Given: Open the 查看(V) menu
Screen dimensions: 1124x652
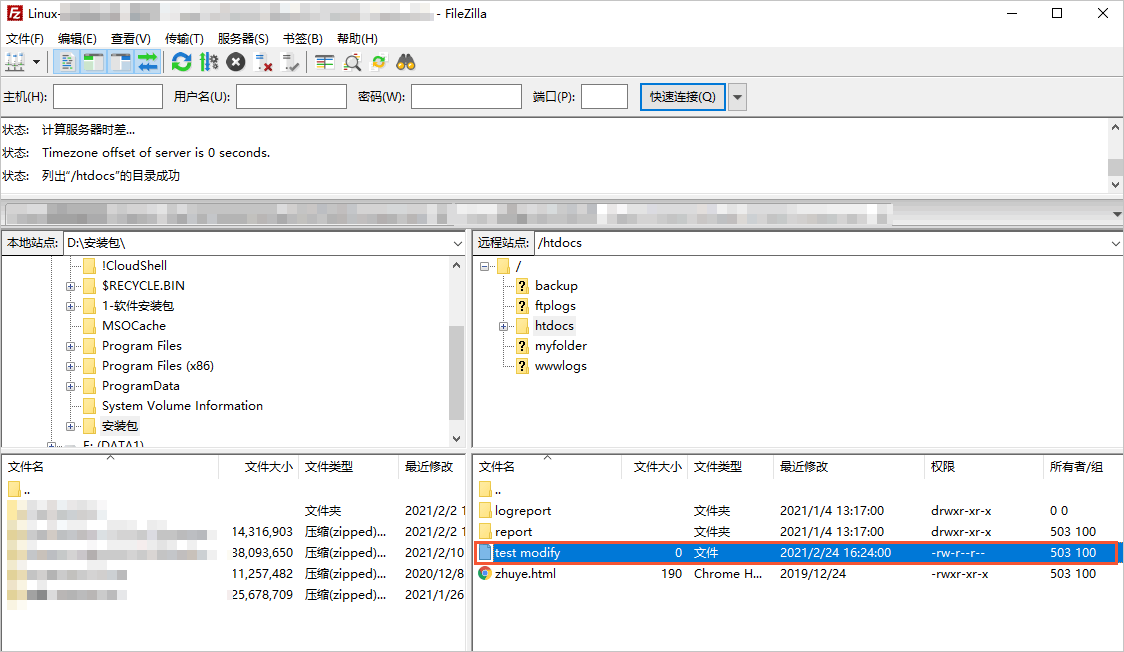Looking at the screenshot, I should [130, 39].
